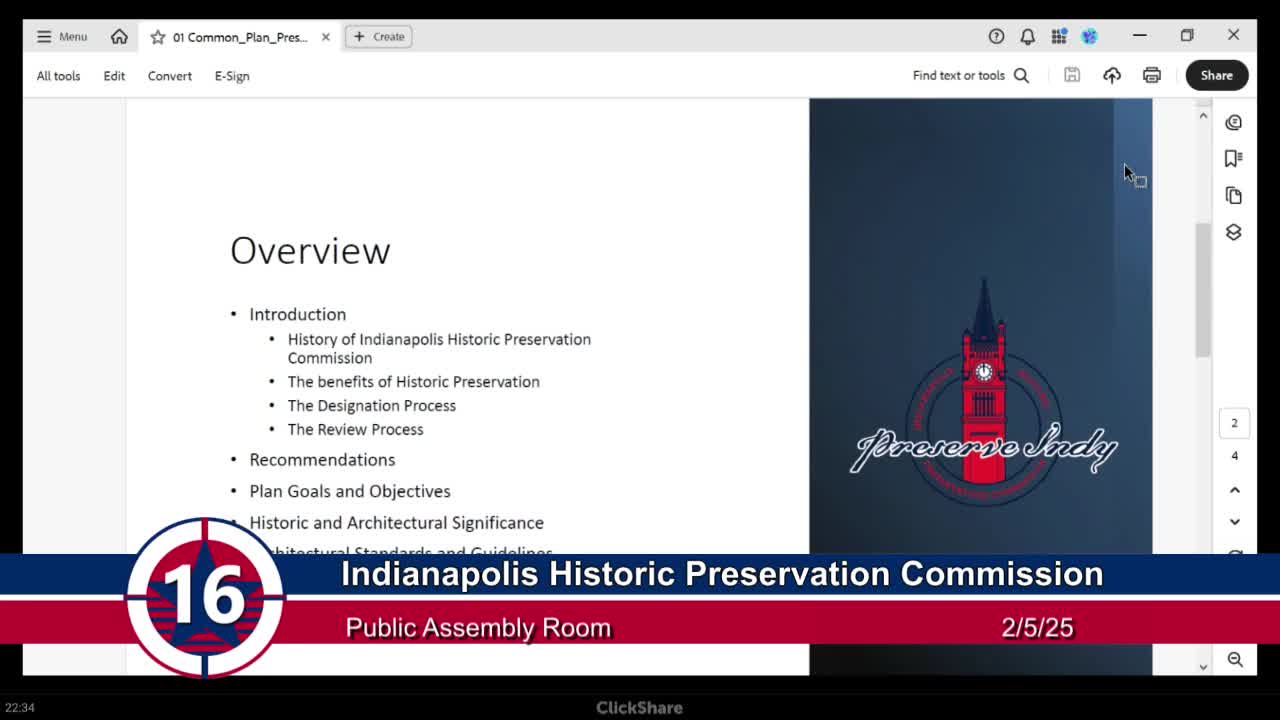This screenshot has width=1280, height=720.
Task: Click Find text or tools search
Action: pos(970,75)
